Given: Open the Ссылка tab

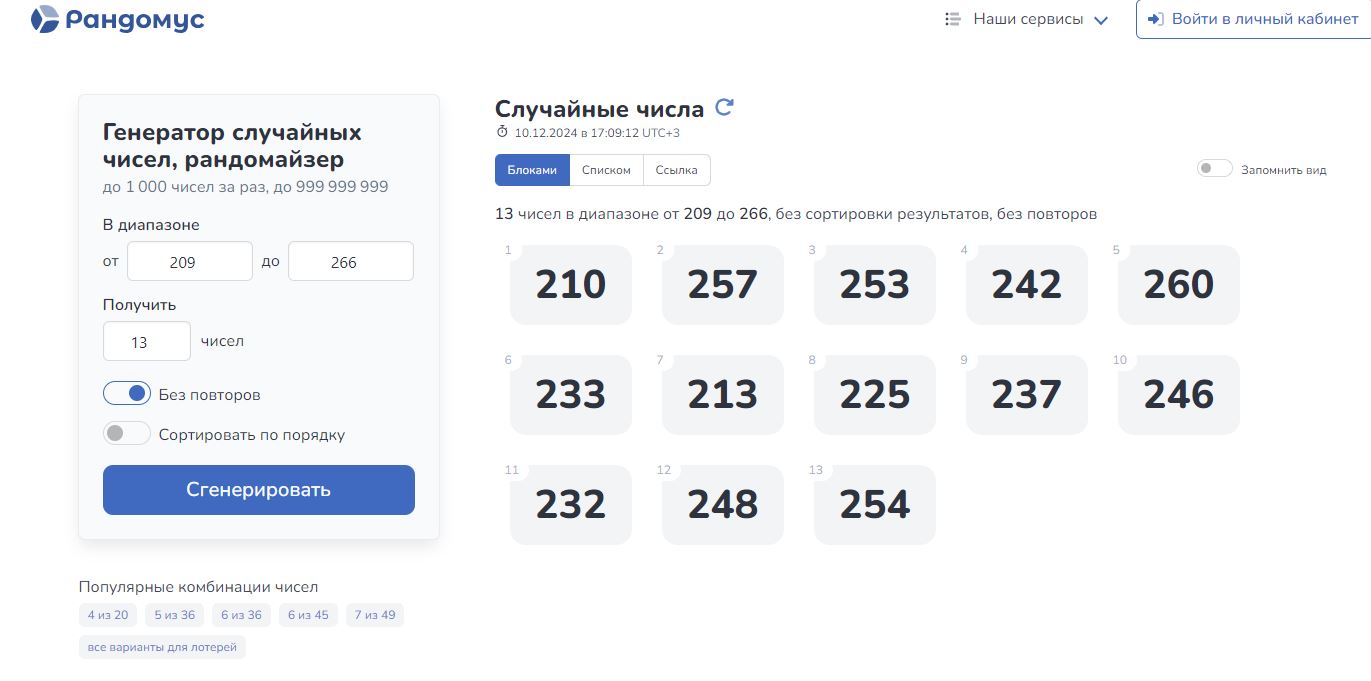Looking at the screenshot, I should click(x=676, y=170).
